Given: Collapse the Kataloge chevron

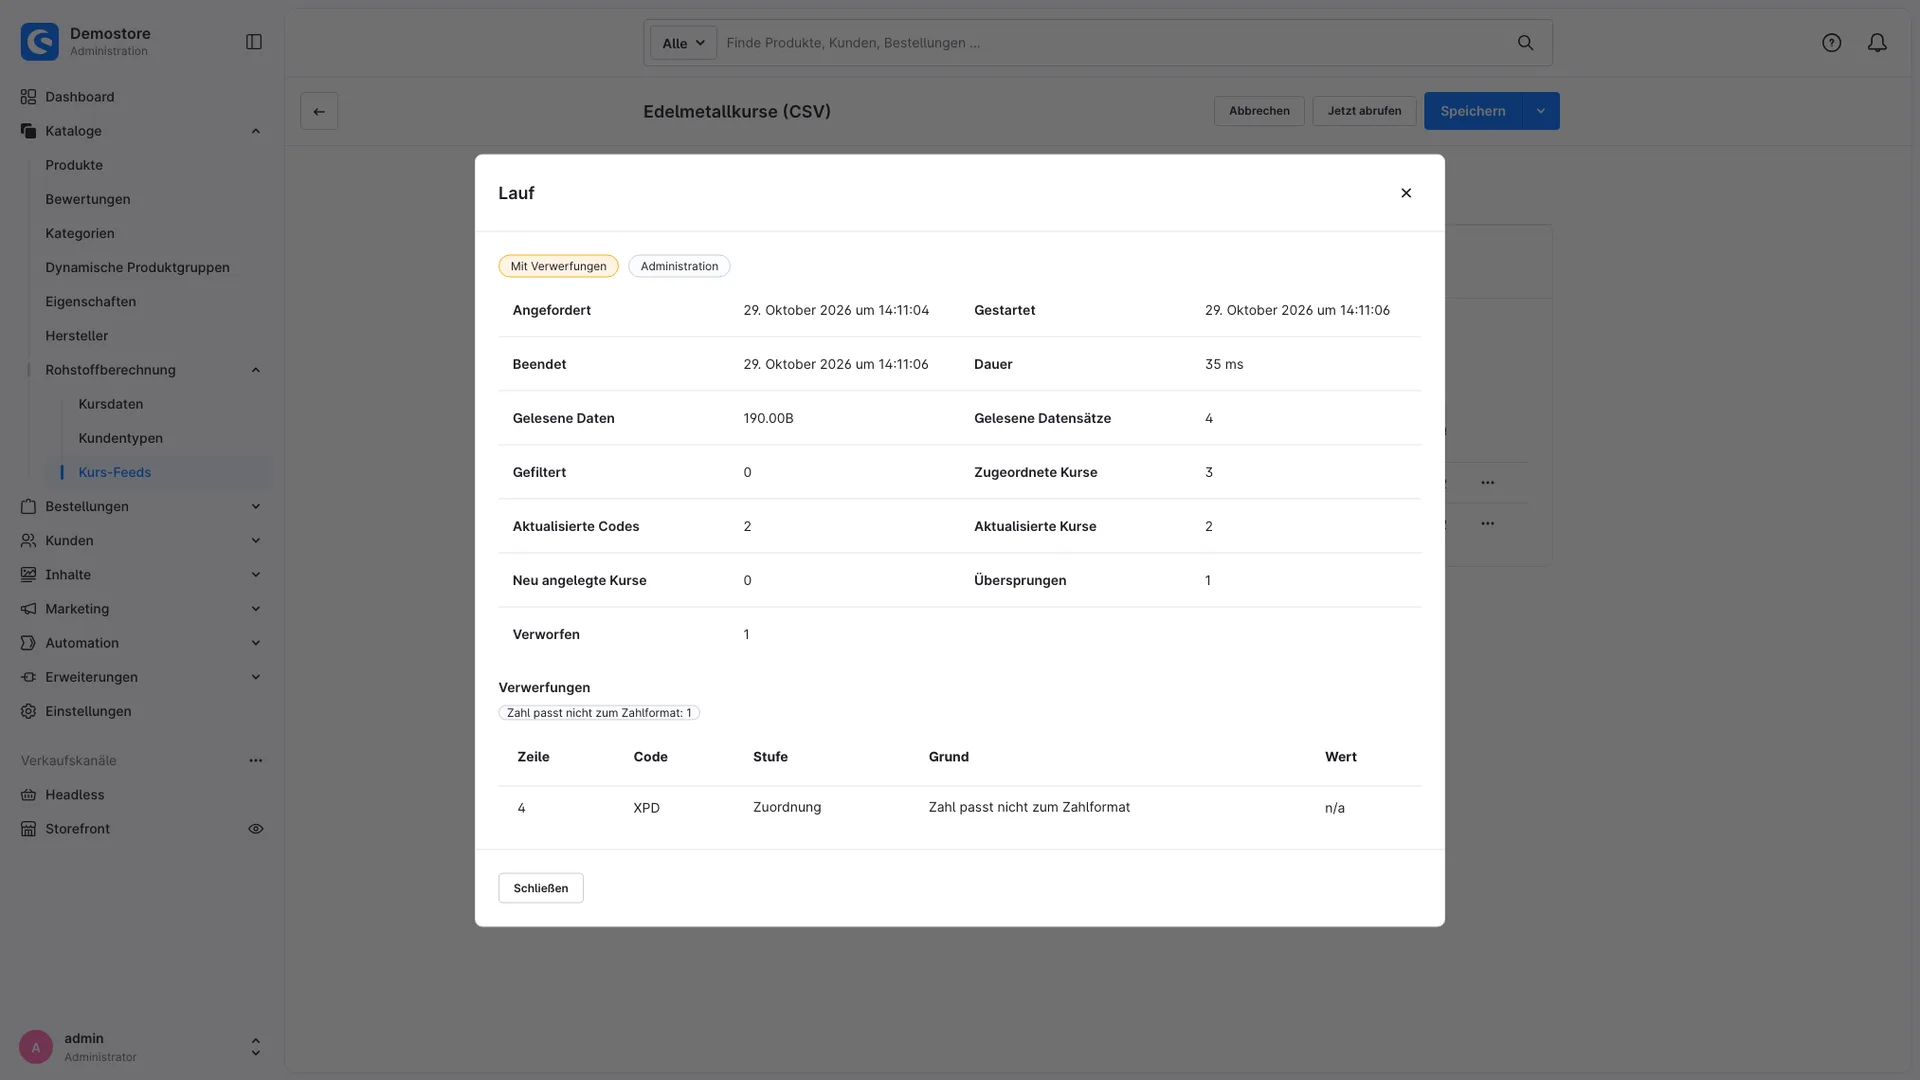Looking at the screenshot, I should [x=256, y=131].
